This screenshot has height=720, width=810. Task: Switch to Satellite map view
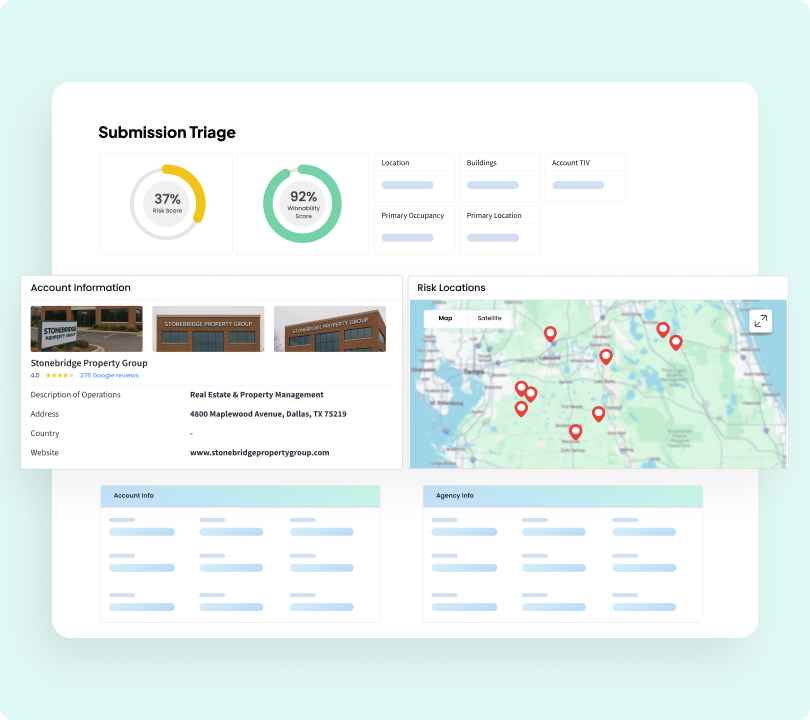[x=490, y=318]
